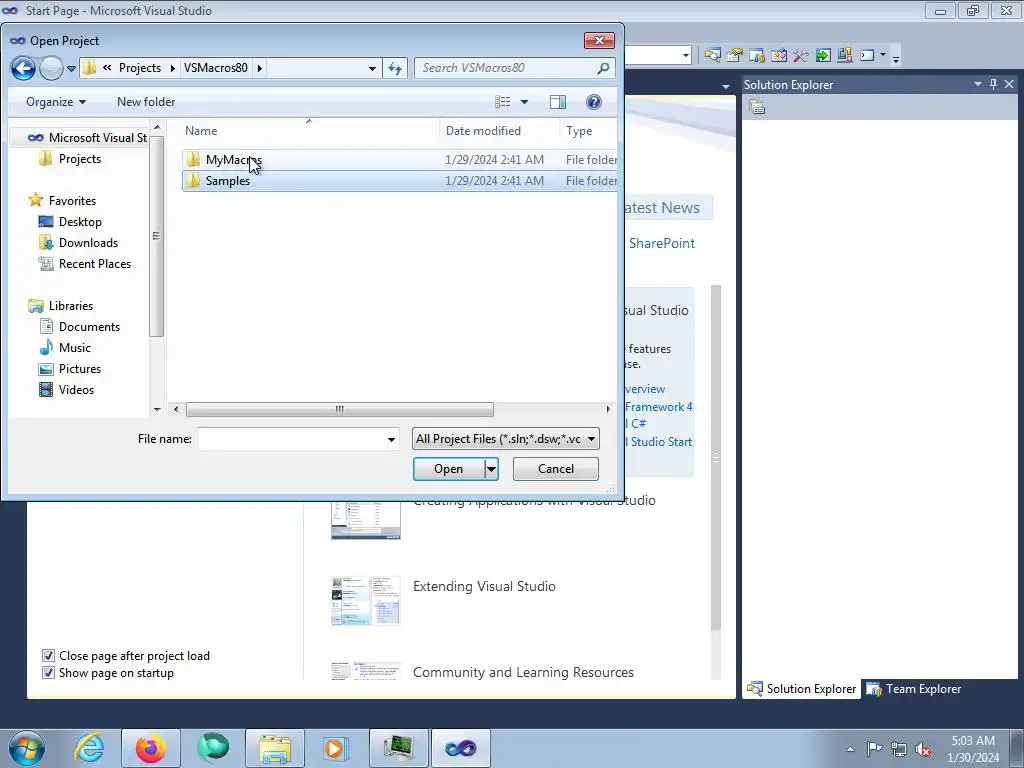Create a New folder
The image size is (1024, 768).
(146, 102)
